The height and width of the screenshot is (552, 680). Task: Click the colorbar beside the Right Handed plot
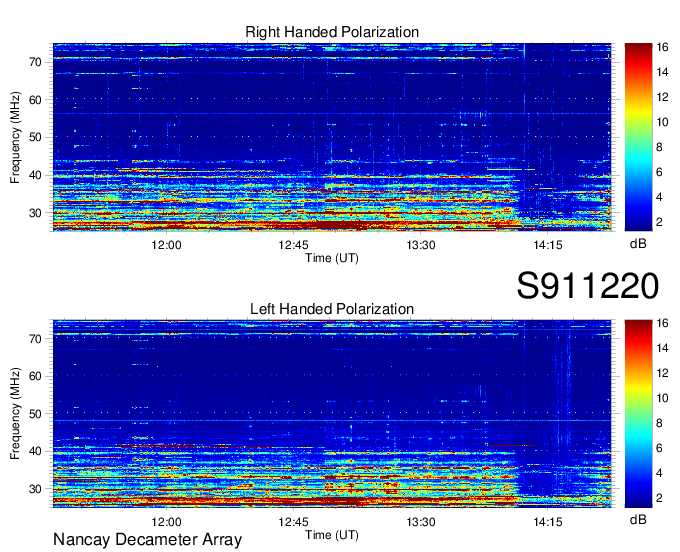(638, 137)
